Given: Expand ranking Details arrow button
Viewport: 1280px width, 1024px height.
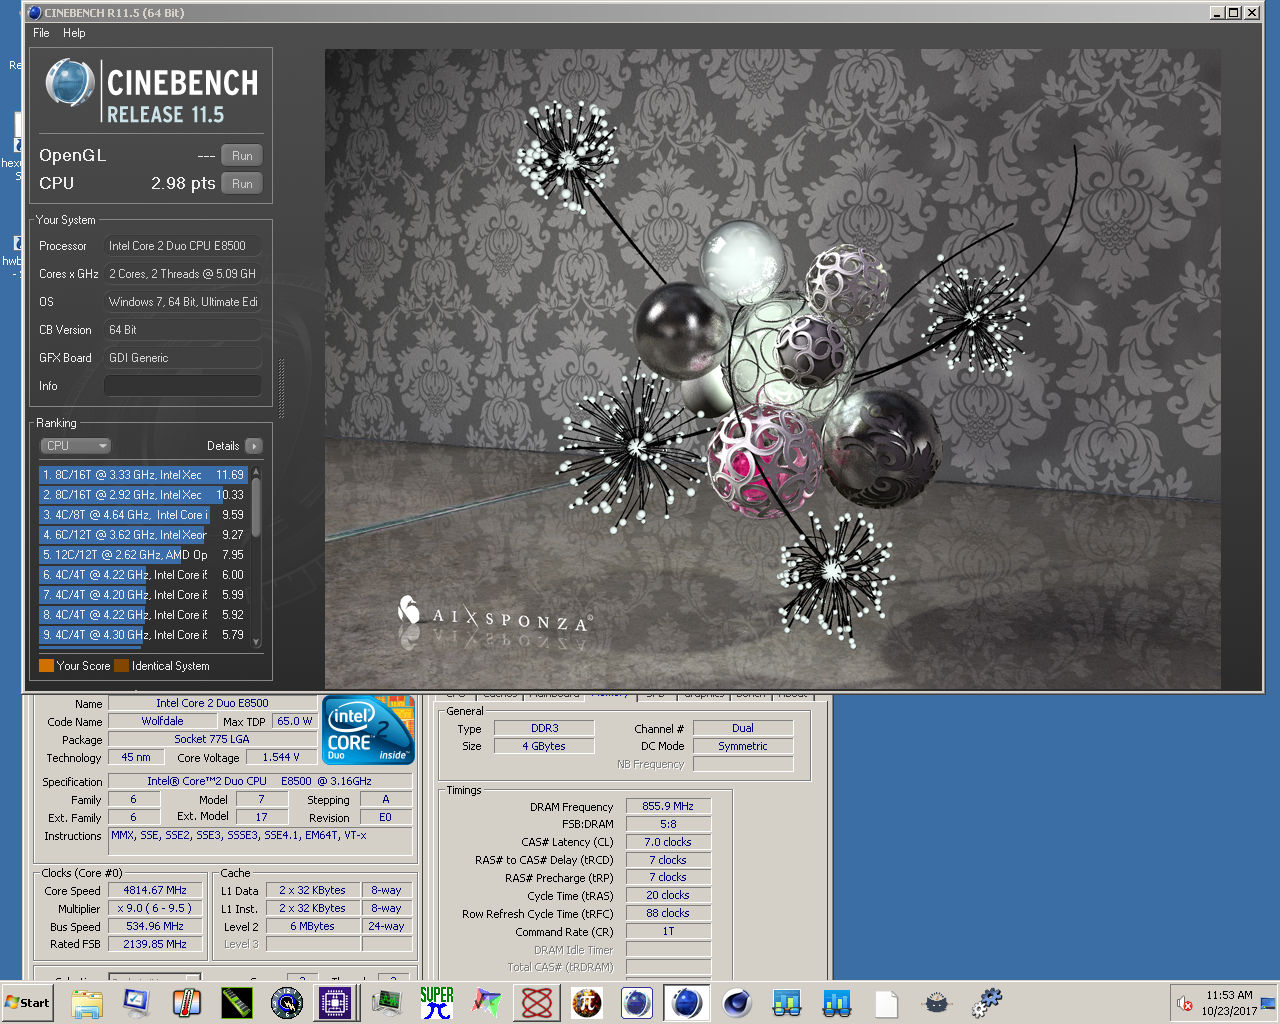Looking at the screenshot, I should tap(254, 446).
